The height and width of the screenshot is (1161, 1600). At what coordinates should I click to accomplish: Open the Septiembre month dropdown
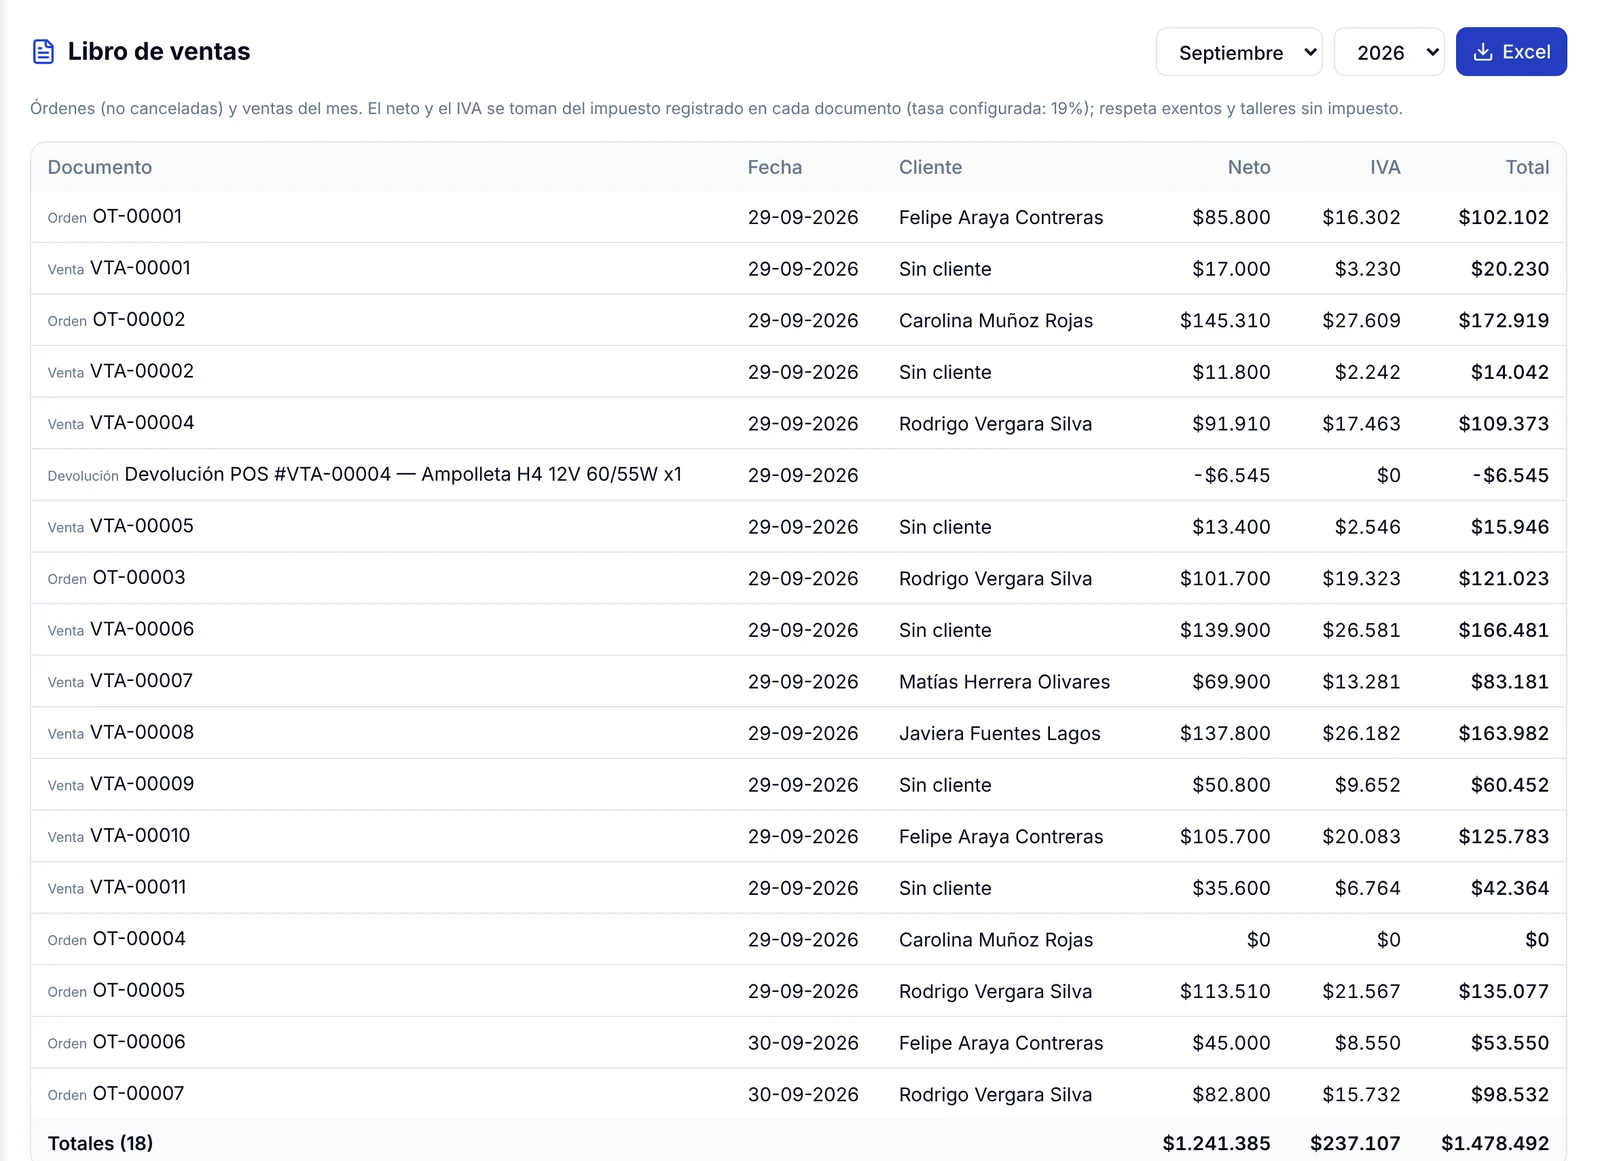pyautogui.click(x=1239, y=52)
